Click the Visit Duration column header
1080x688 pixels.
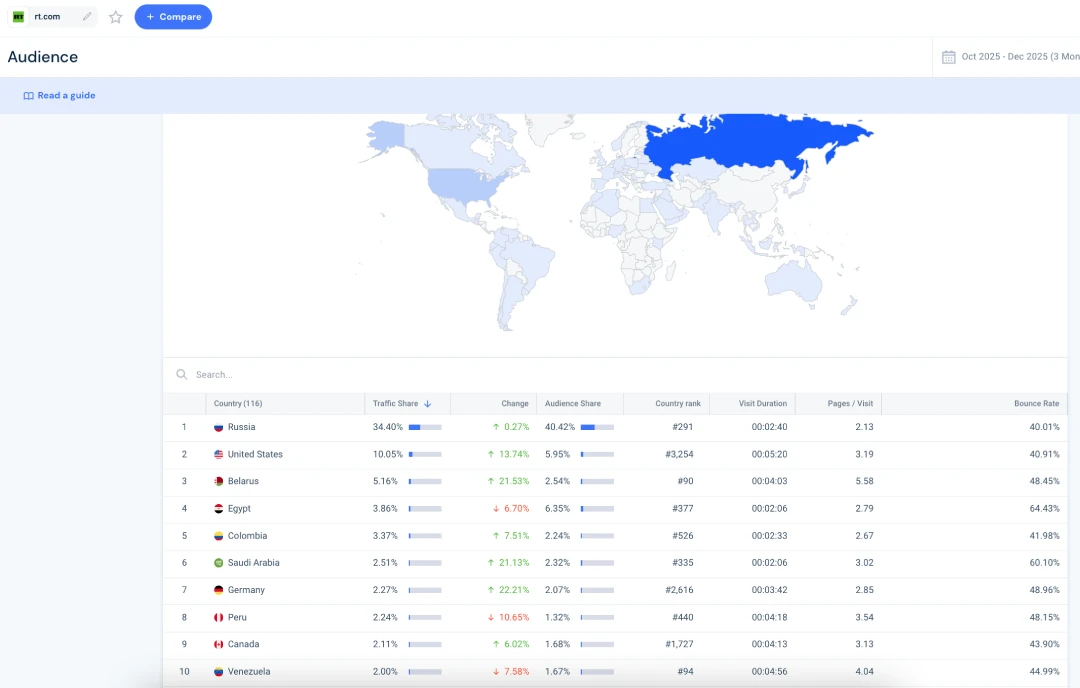[x=762, y=404]
